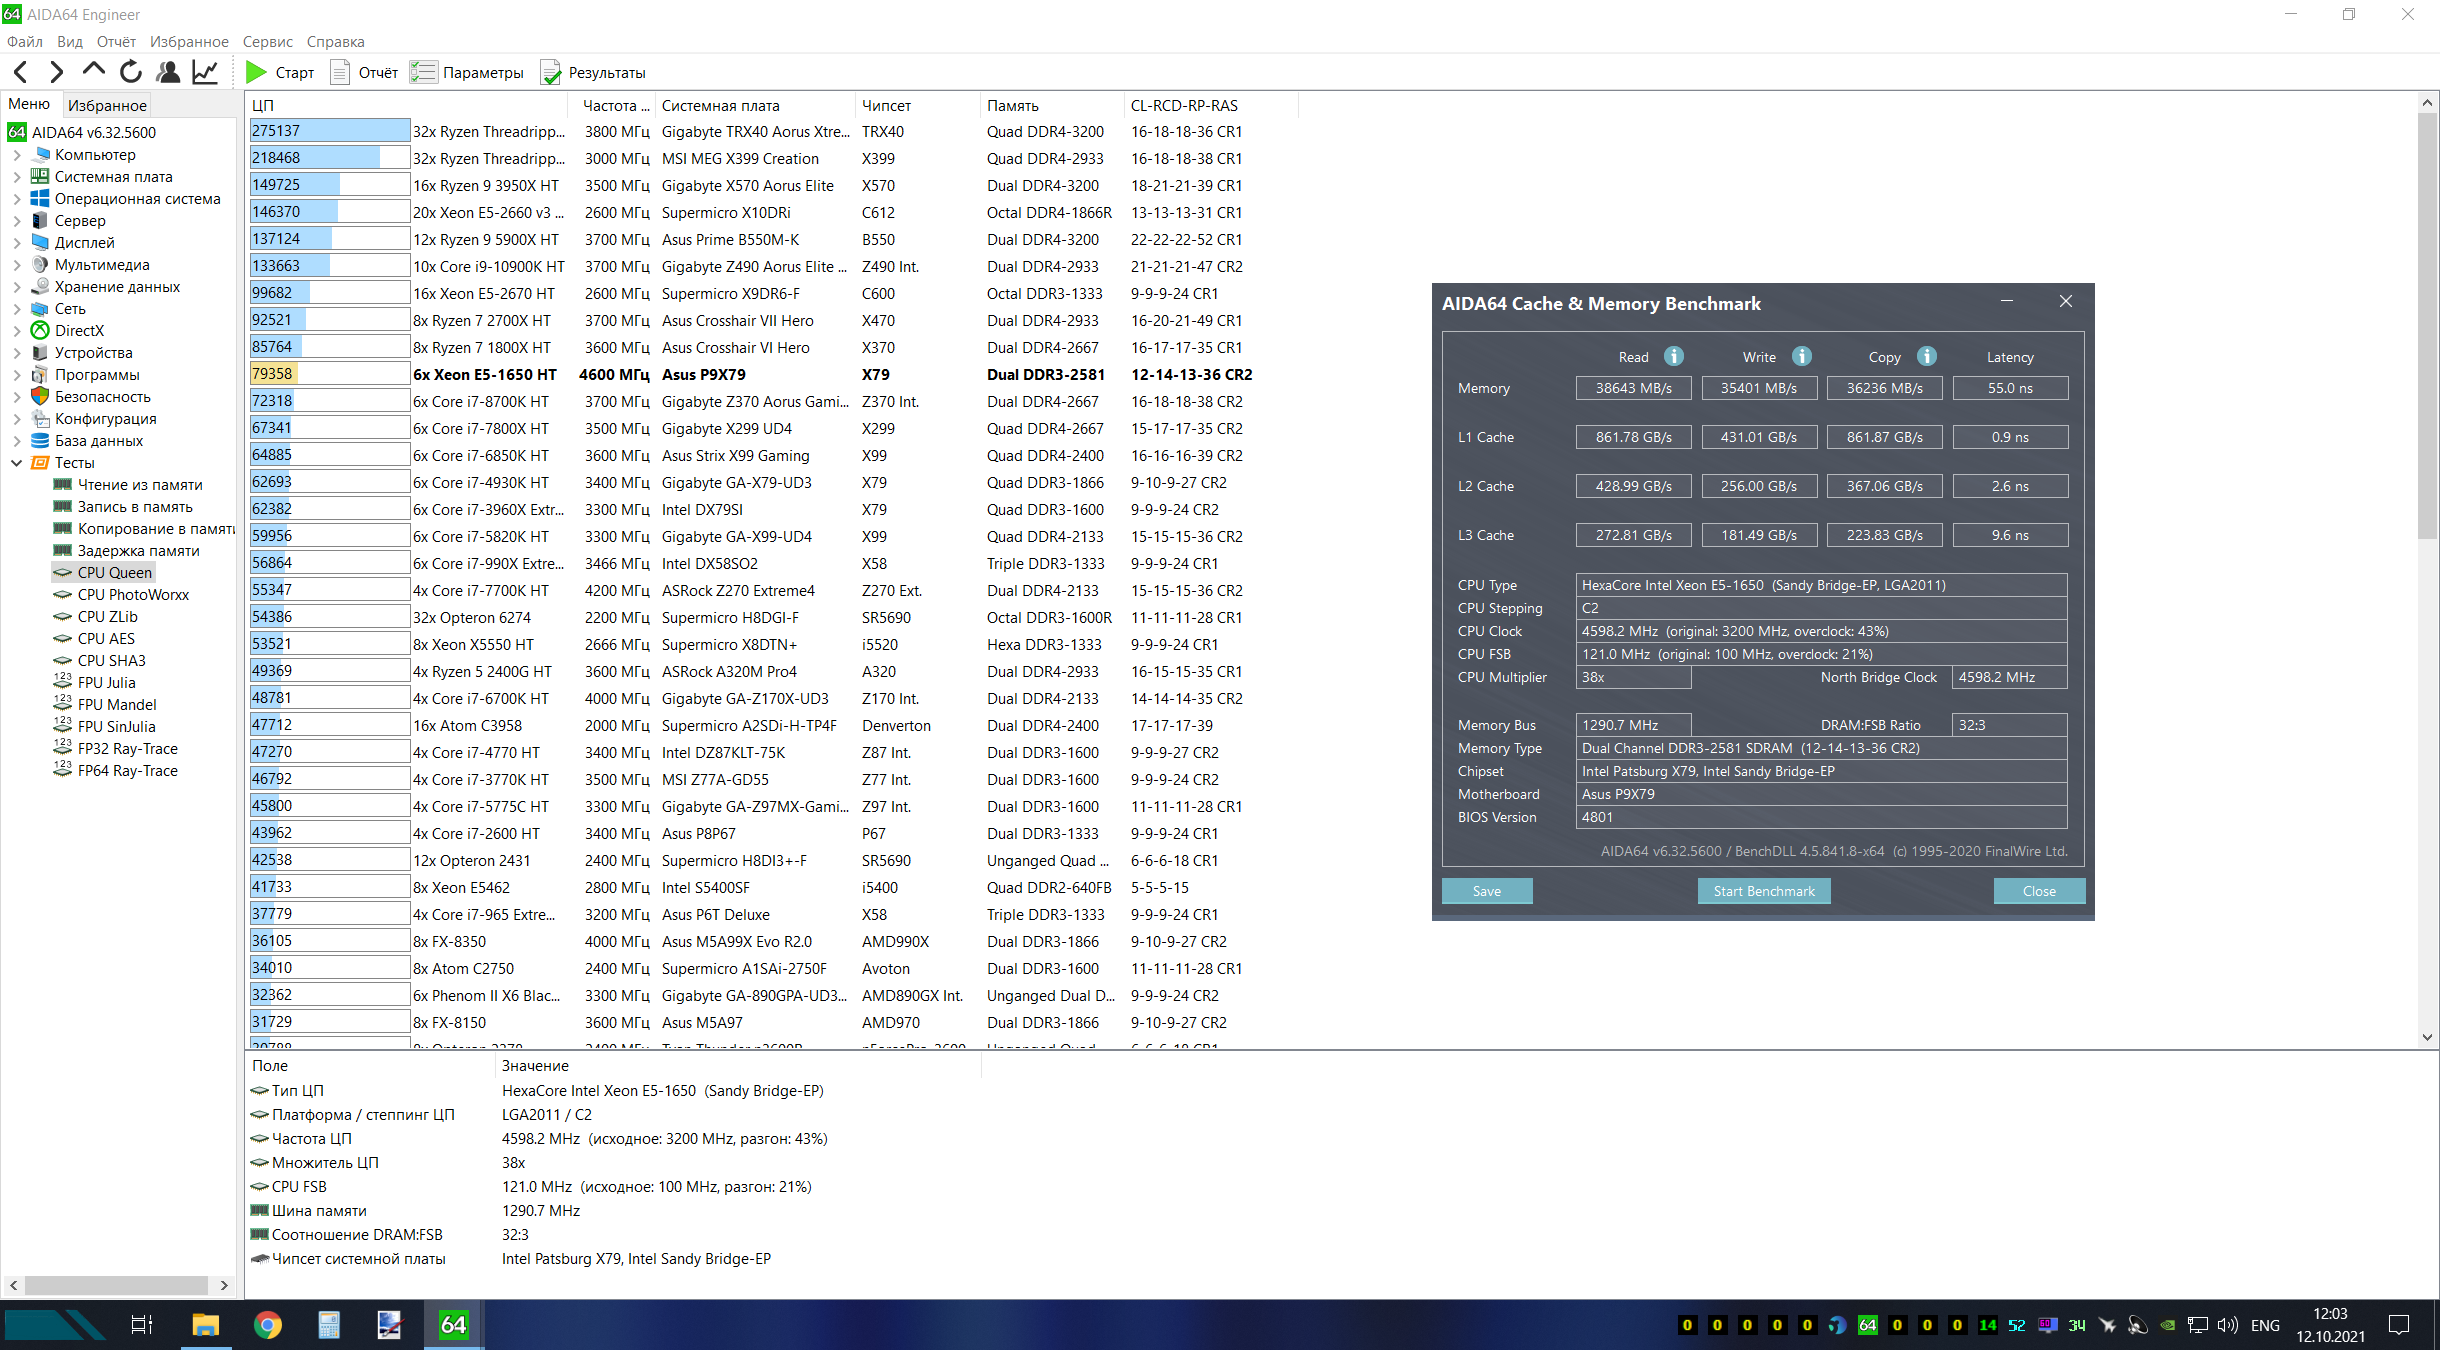This screenshot has height=1350, width=2440.
Task: Click the Read info icon
Action: click(1673, 357)
